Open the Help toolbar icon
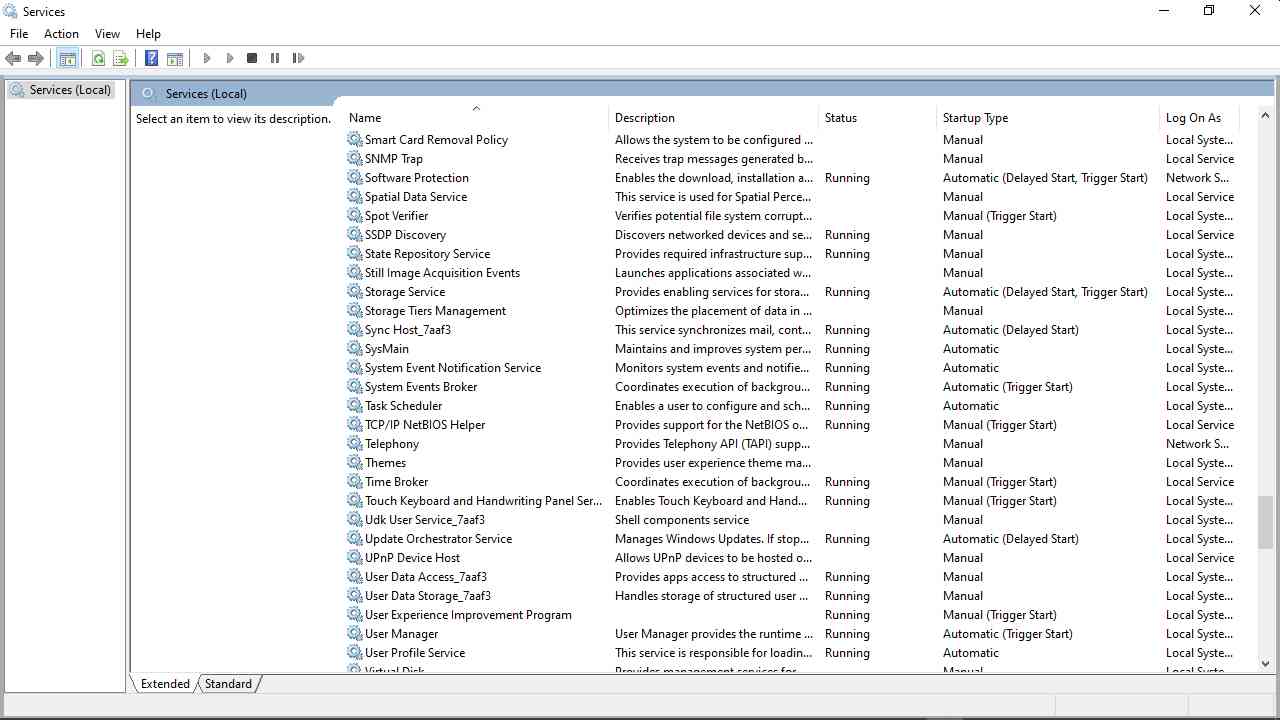The height and width of the screenshot is (720, 1280). click(151, 59)
